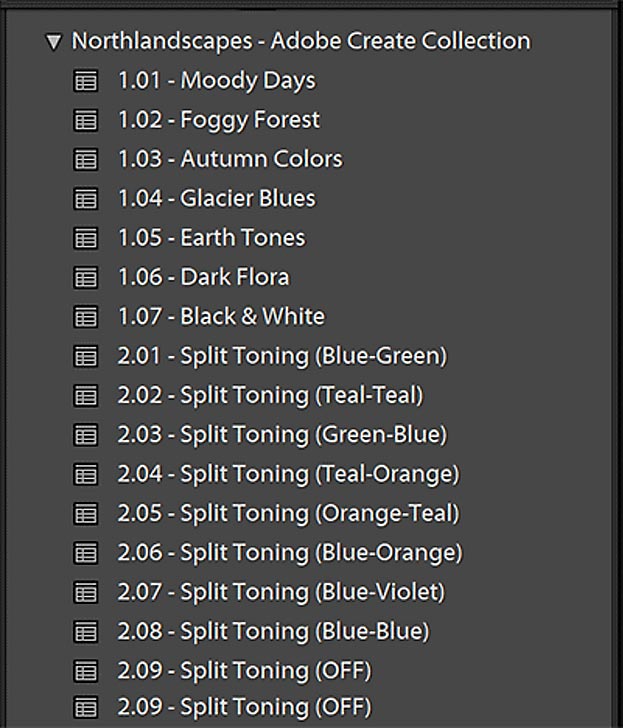Click the preset icon beside Autumn Colors
The height and width of the screenshot is (728, 623).
(x=86, y=160)
